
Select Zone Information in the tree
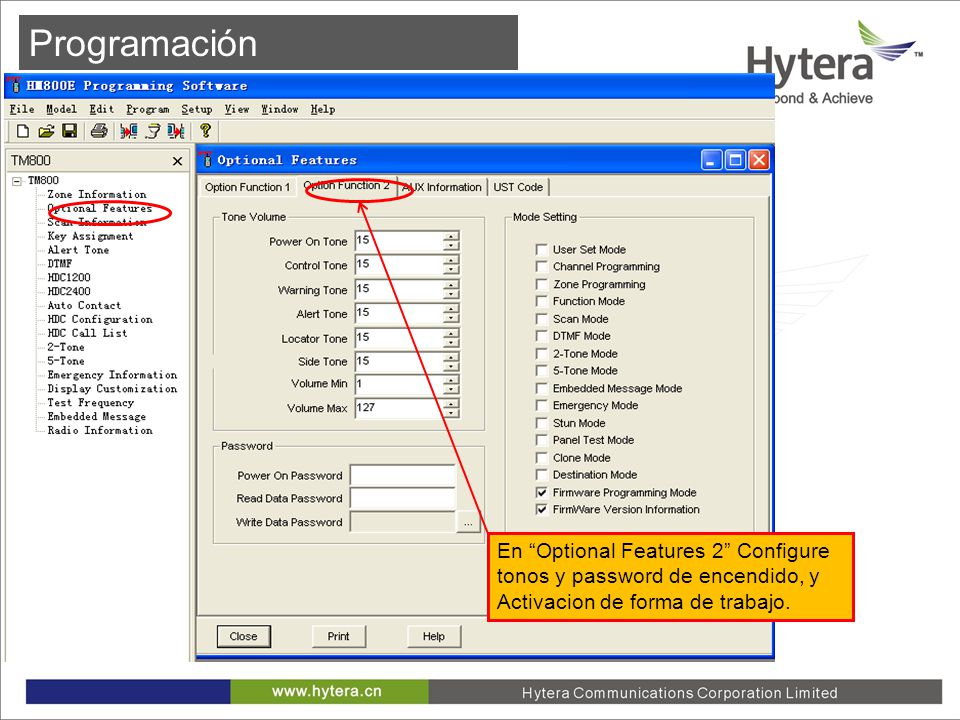(x=97, y=195)
